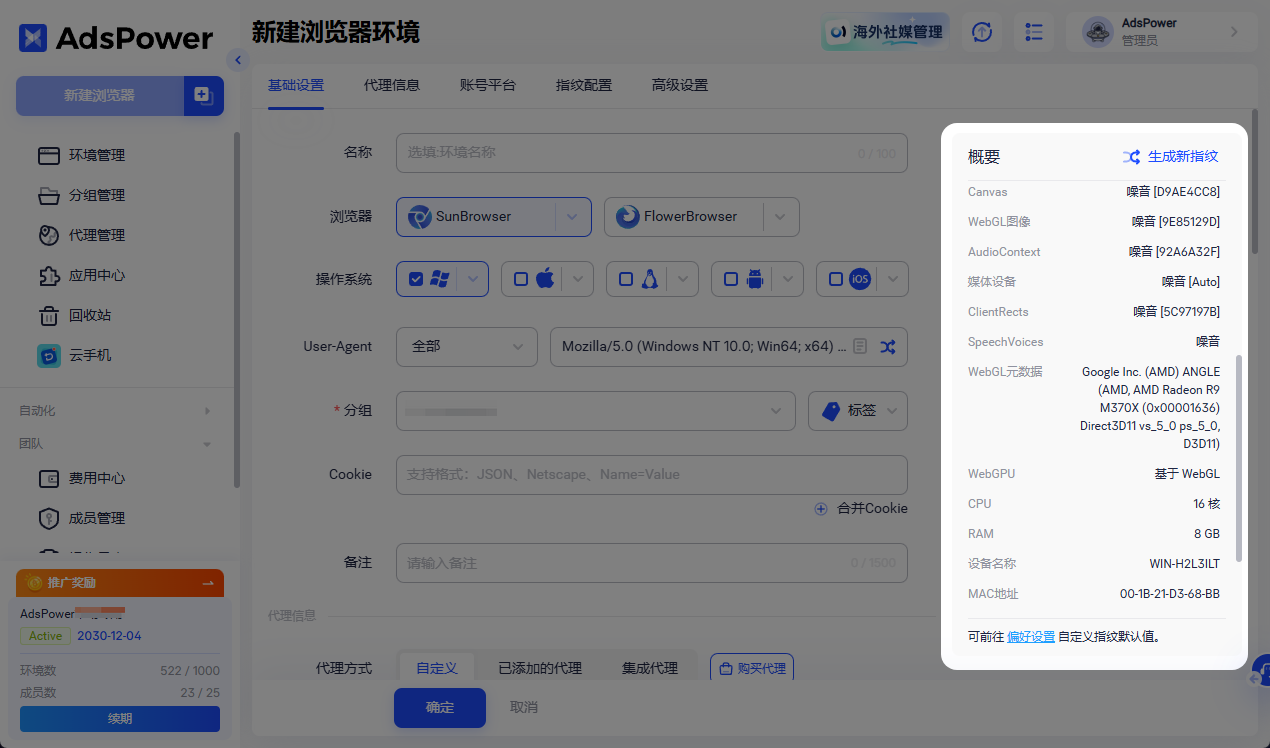This screenshot has width=1270, height=748.
Task: Click the 取消 button
Action: [x=524, y=707]
